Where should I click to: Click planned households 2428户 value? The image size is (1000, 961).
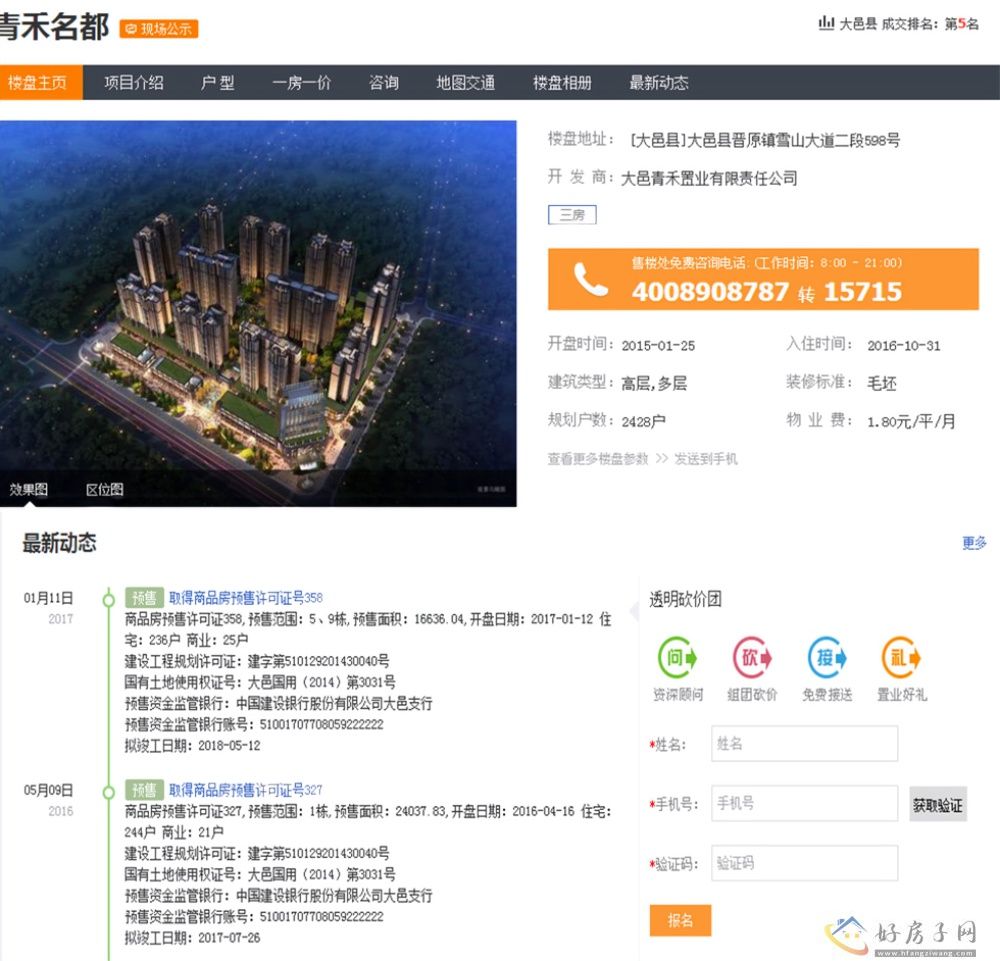[643, 422]
